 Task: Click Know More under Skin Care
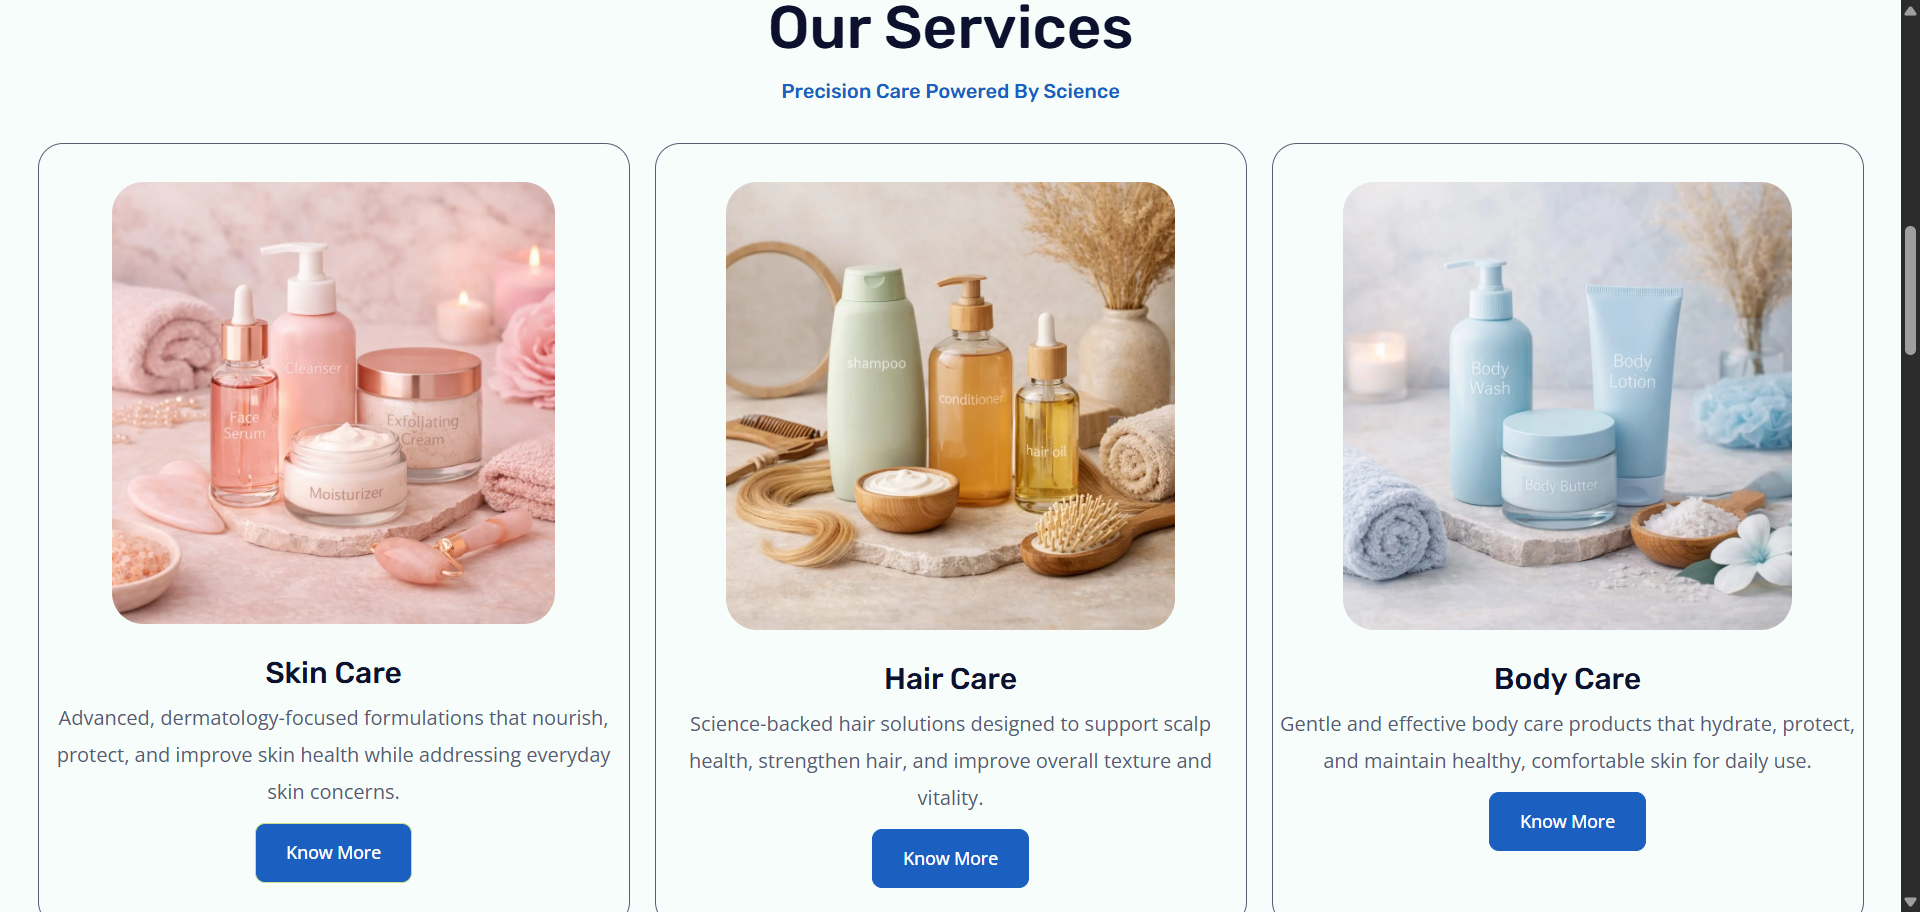(x=333, y=853)
